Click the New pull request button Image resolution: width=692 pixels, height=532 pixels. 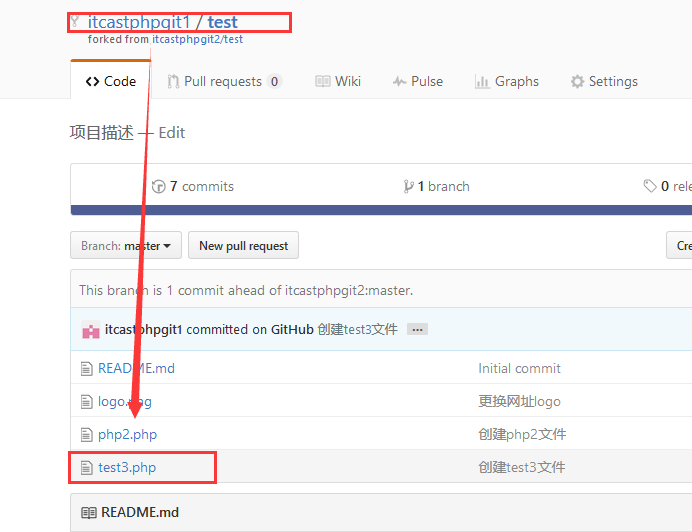[244, 245]
